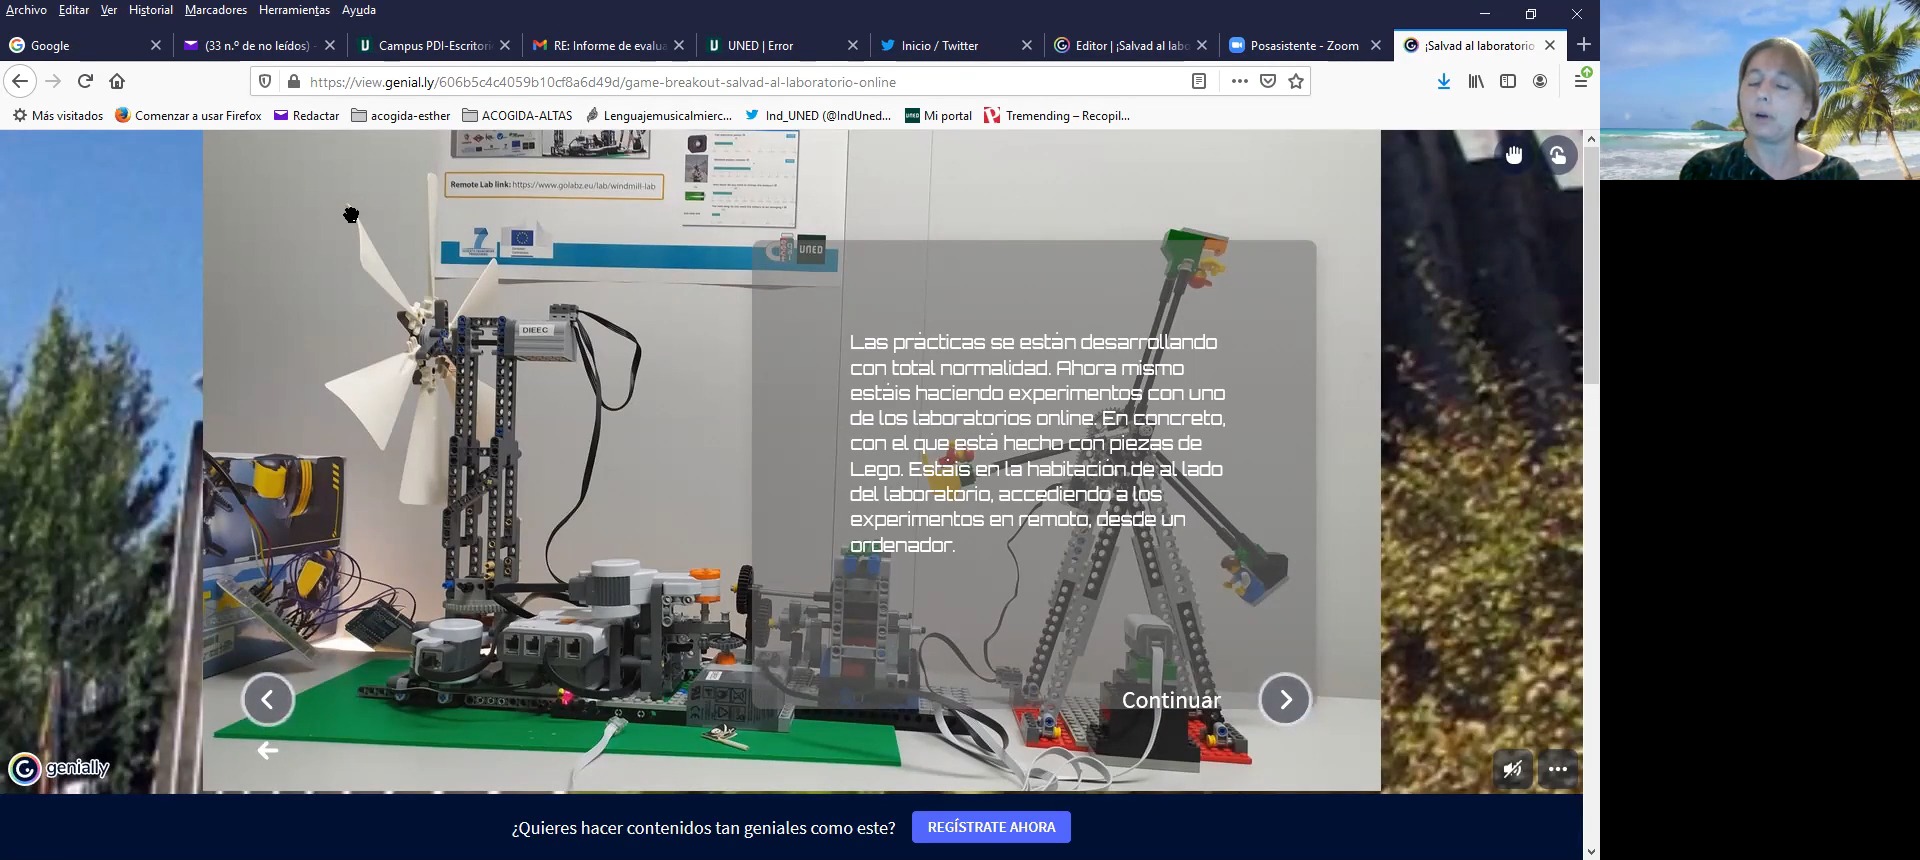Open Firefox downloads arrow icon
Viewport: 1920px width, 860px height.
(x=1443, y=82)
